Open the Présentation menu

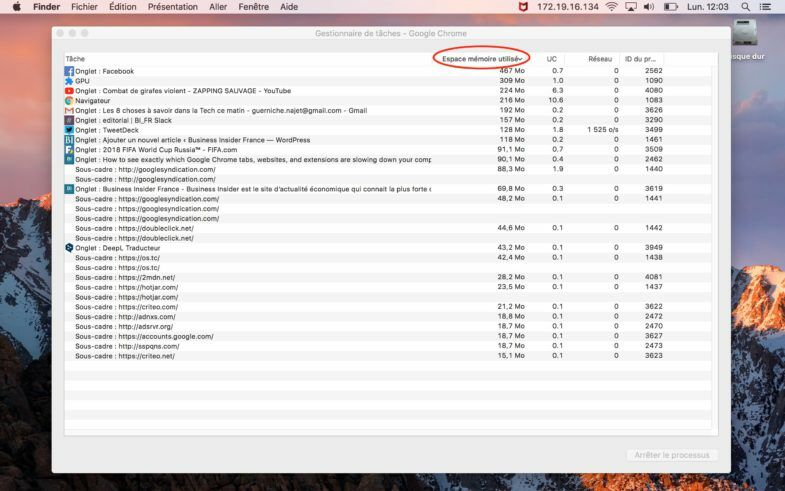pyautogui.click(x=173, y=7)
